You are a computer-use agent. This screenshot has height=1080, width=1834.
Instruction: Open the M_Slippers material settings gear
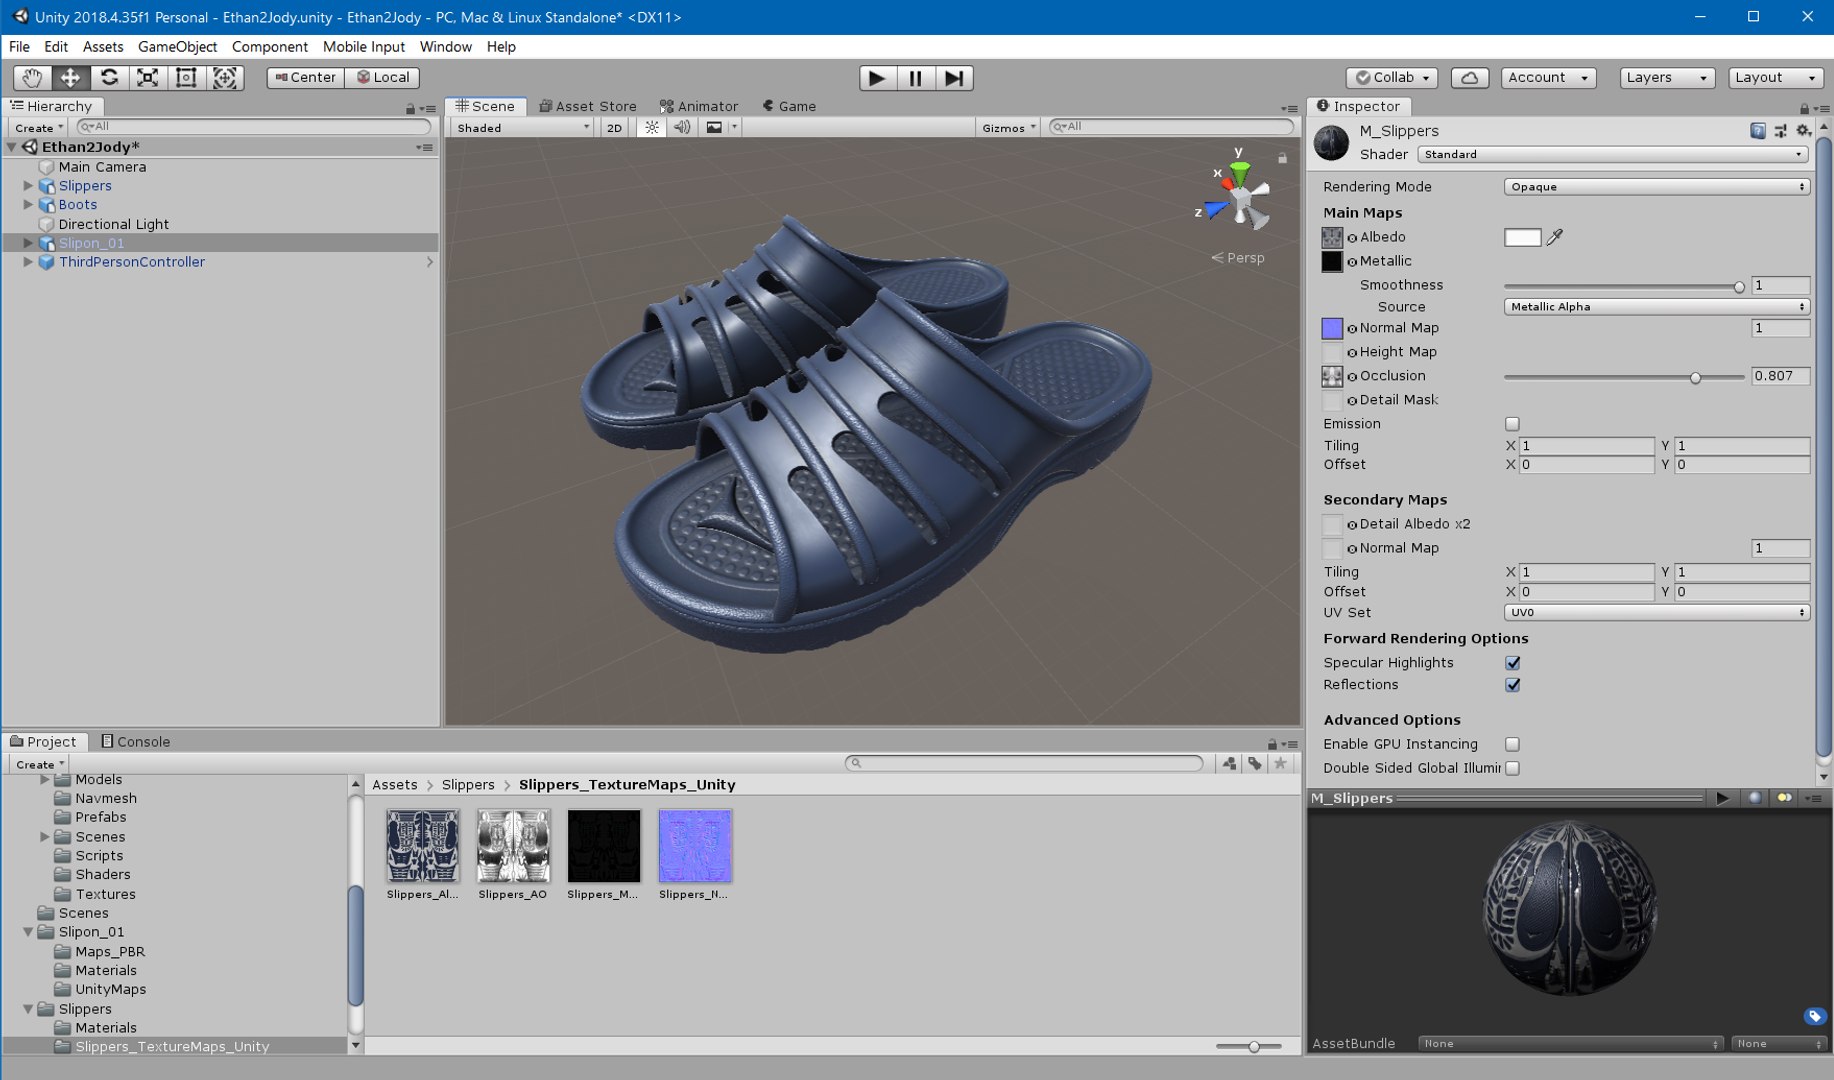tap(1803, 131)
